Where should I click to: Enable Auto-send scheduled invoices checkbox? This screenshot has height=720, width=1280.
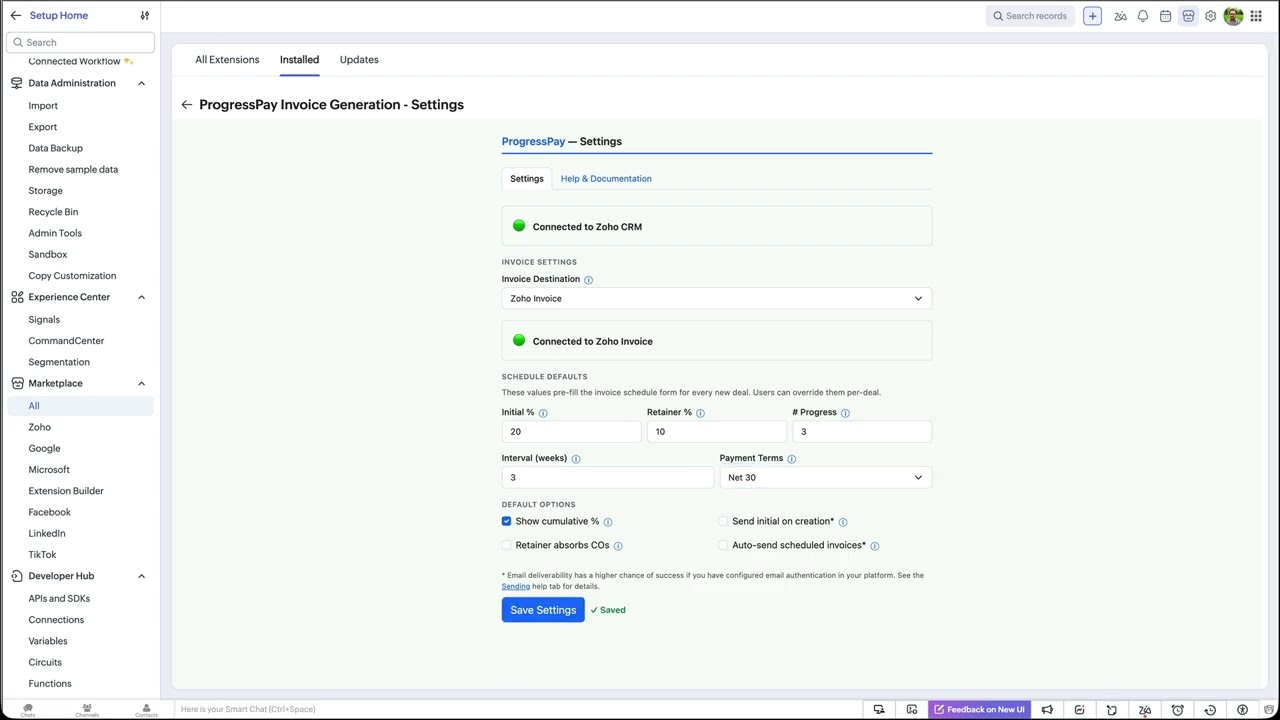pyautogui.click(x=723, y=545)
